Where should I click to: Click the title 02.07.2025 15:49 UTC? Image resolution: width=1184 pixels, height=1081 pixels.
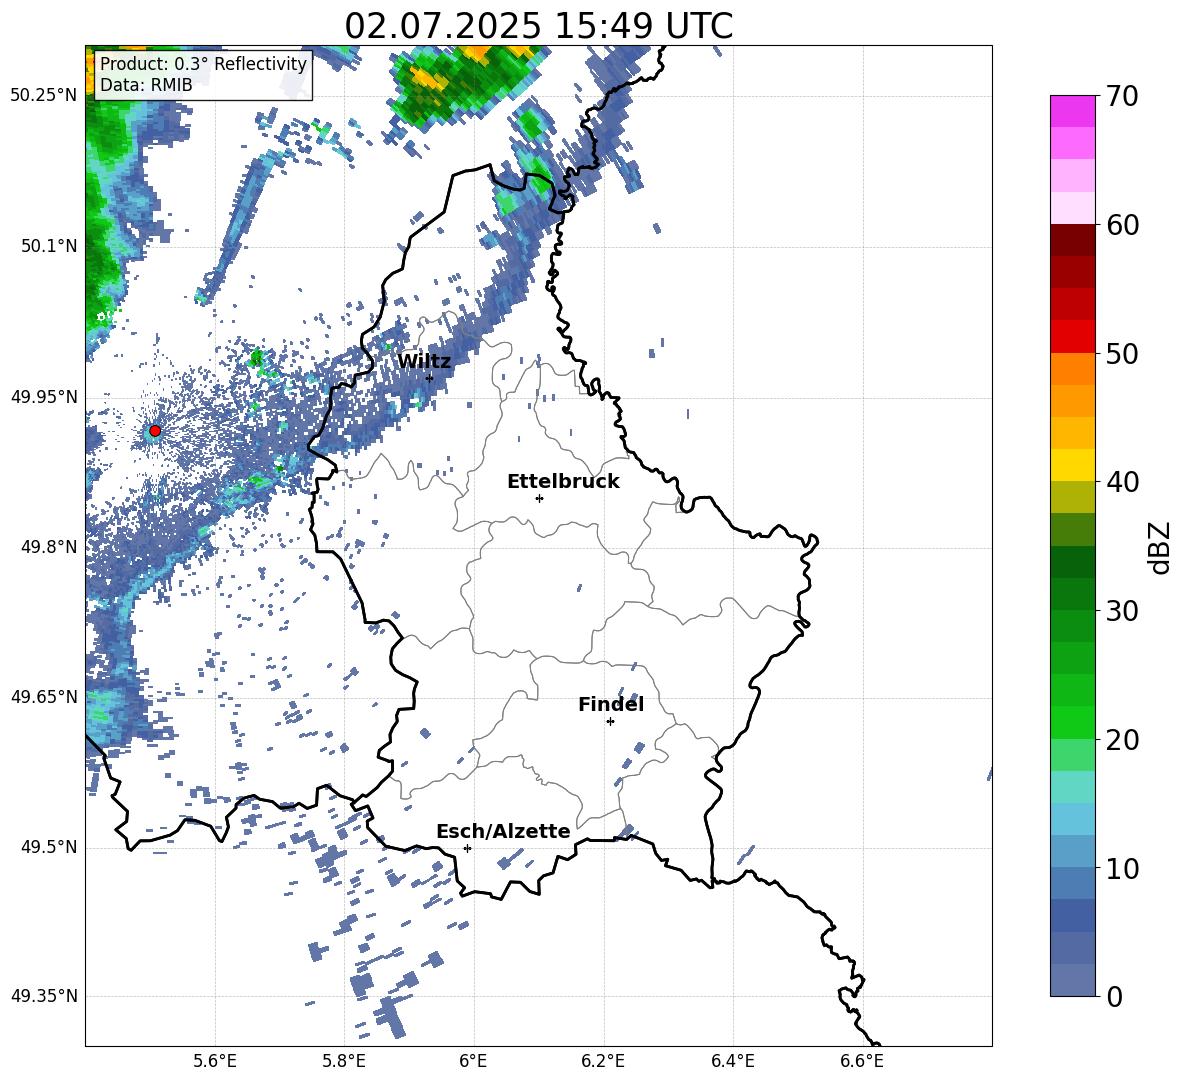538,26
